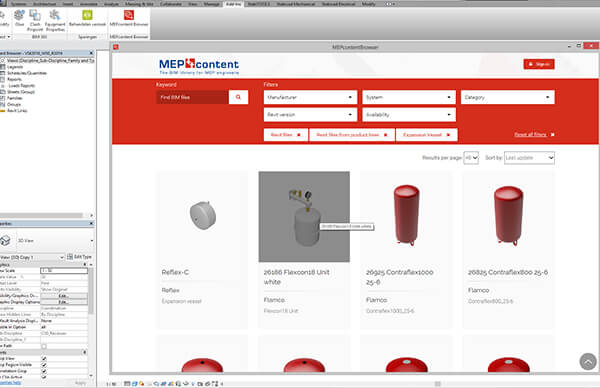
Task: Open the Sort by Last update dropdown
Action: 529,158
